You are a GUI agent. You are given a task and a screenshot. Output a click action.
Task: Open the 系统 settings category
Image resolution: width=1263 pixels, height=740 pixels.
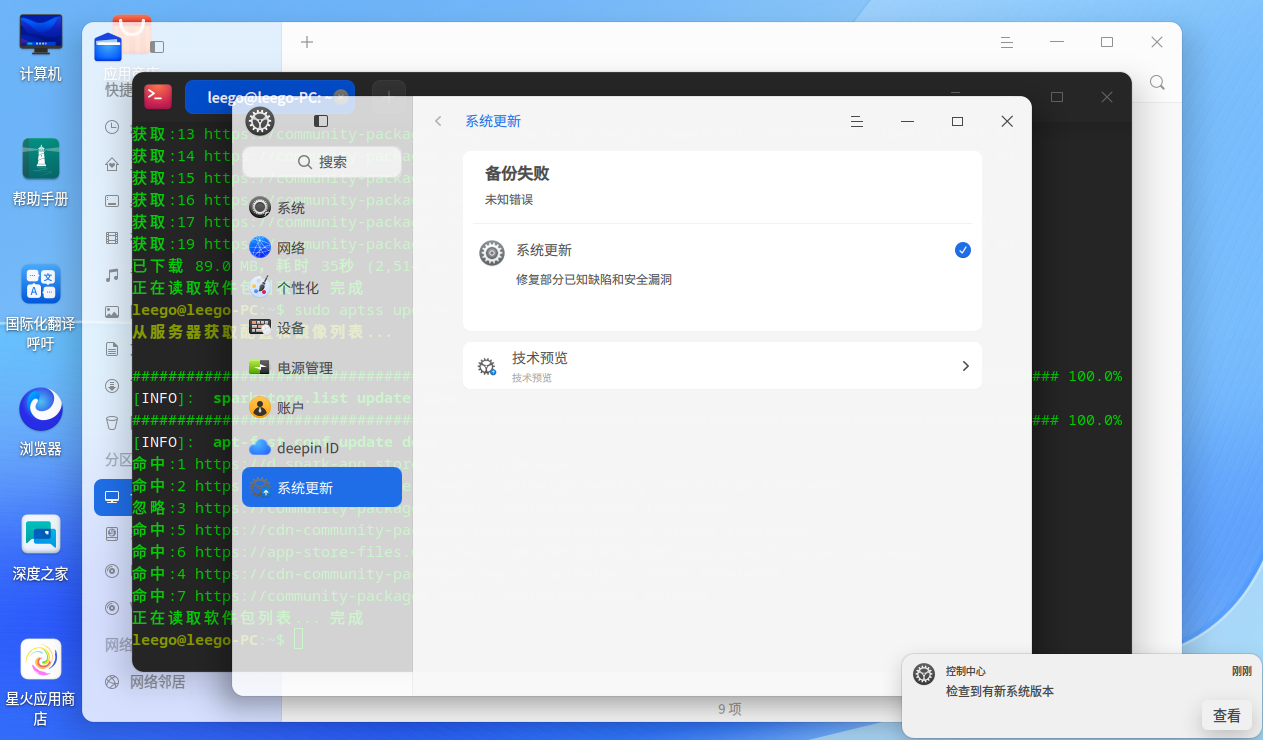[x=321, y=208]
